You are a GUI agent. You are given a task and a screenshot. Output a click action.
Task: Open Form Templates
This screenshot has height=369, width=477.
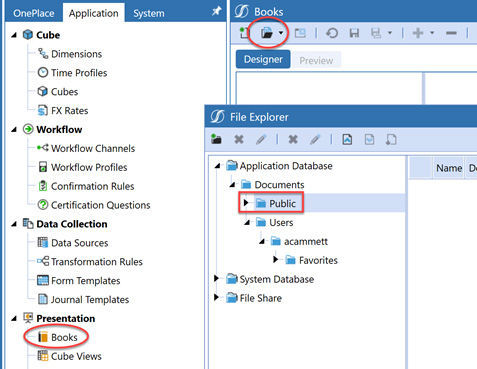point(85,281)
